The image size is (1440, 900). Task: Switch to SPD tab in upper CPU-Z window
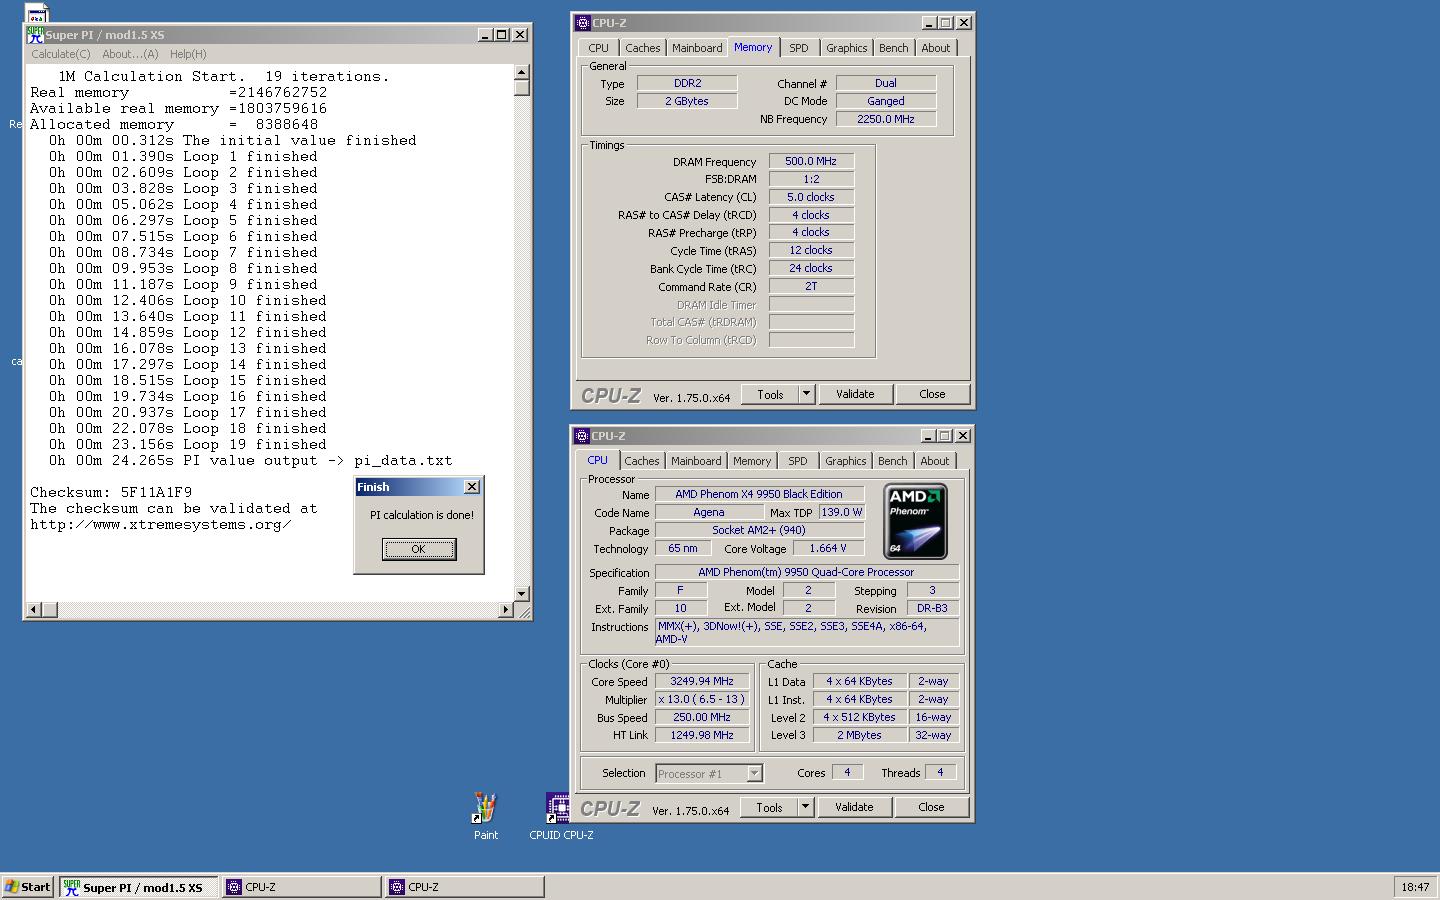pos(798,48)
